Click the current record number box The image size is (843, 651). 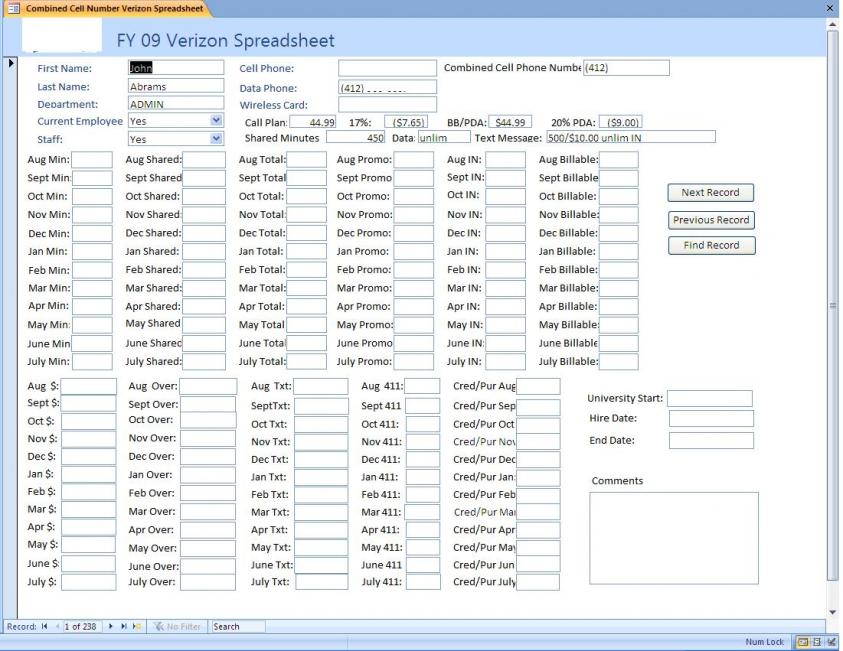click(81, 627)
